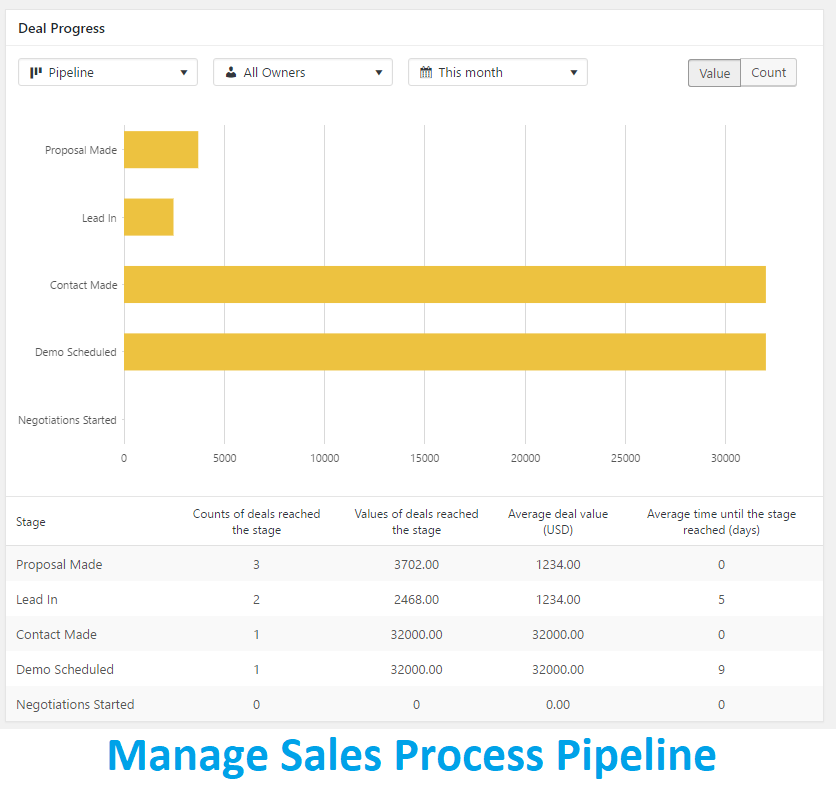Open the This month date range arrow

tap(574, 72)
